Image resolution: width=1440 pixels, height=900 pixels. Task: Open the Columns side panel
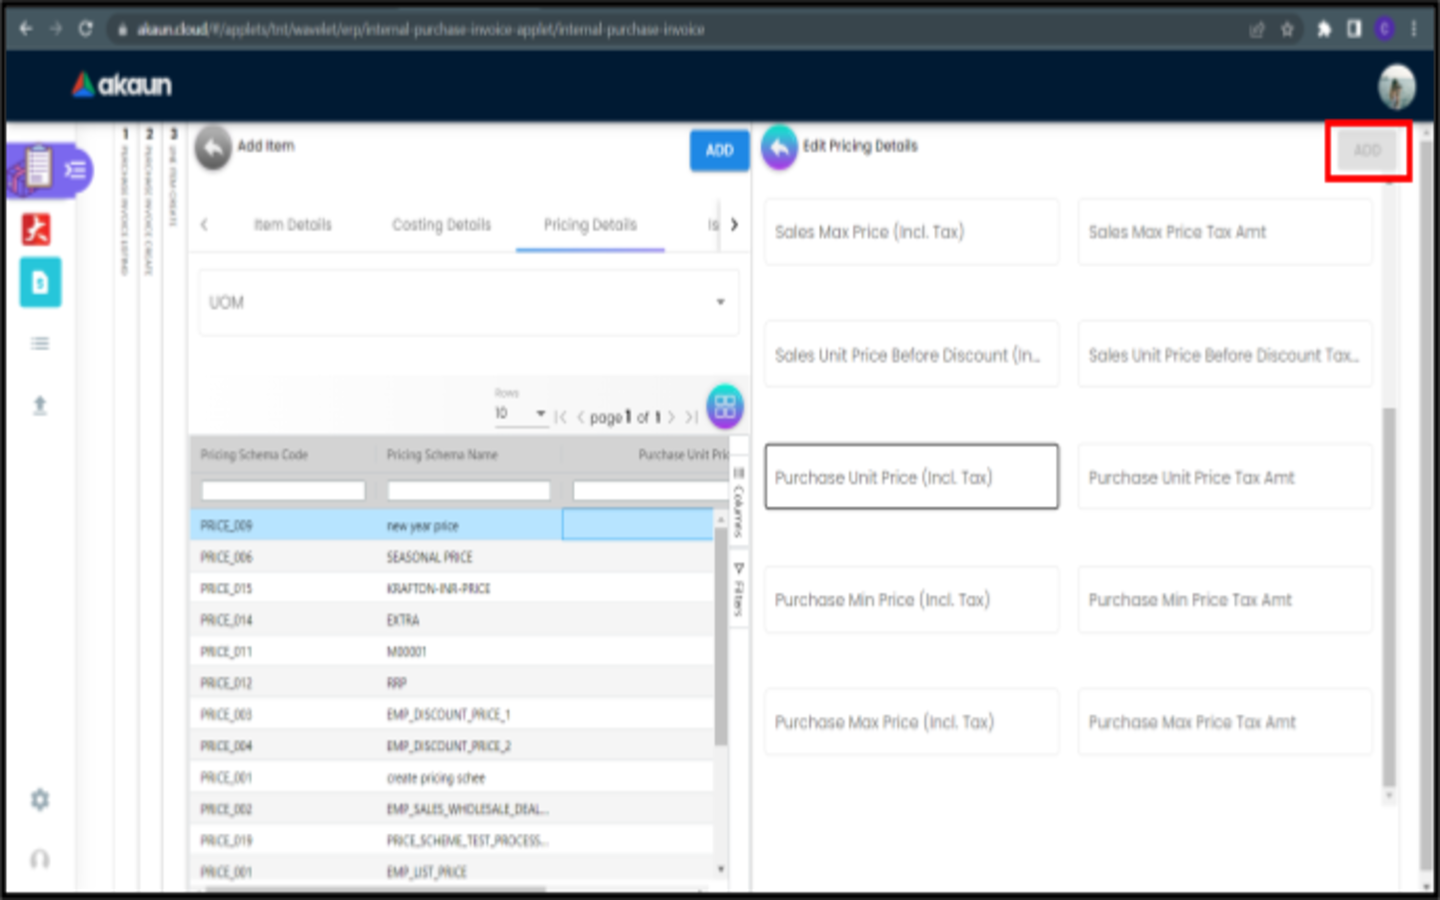coord(739,502)
